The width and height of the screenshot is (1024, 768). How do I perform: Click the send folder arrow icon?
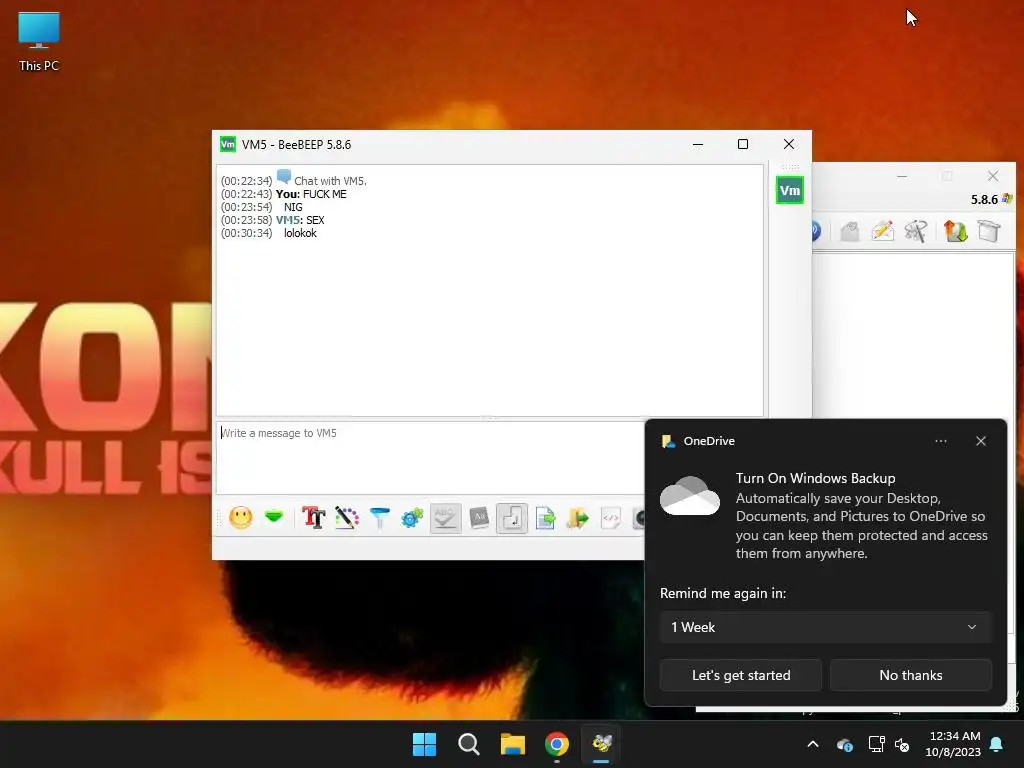pyautogui.click(x=578, y=518)
